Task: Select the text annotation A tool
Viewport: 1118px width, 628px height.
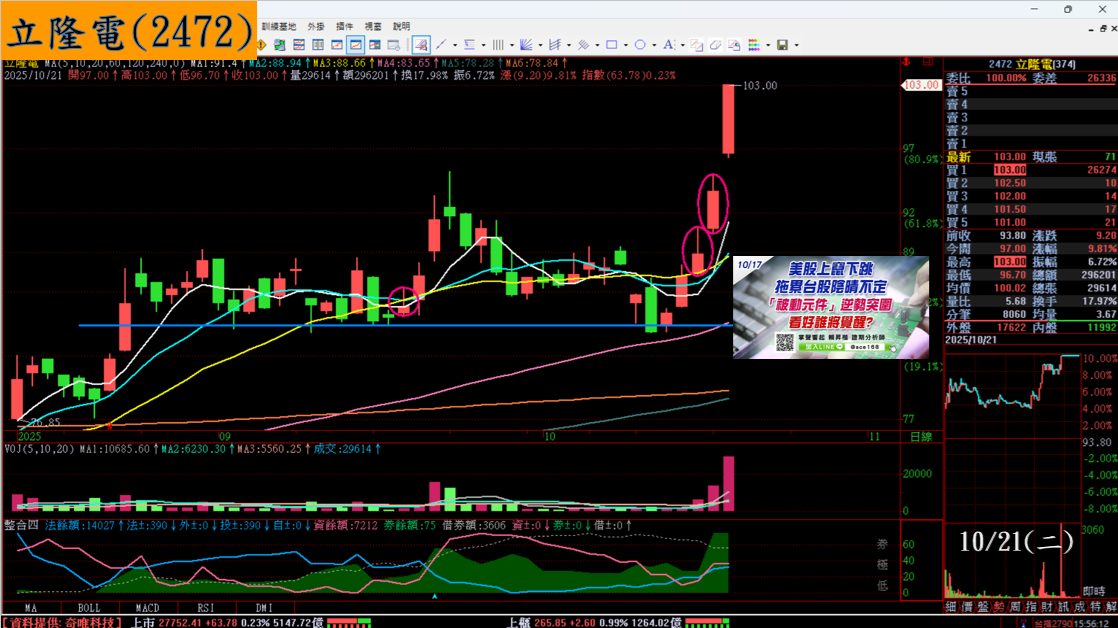Action: point(669,45)
